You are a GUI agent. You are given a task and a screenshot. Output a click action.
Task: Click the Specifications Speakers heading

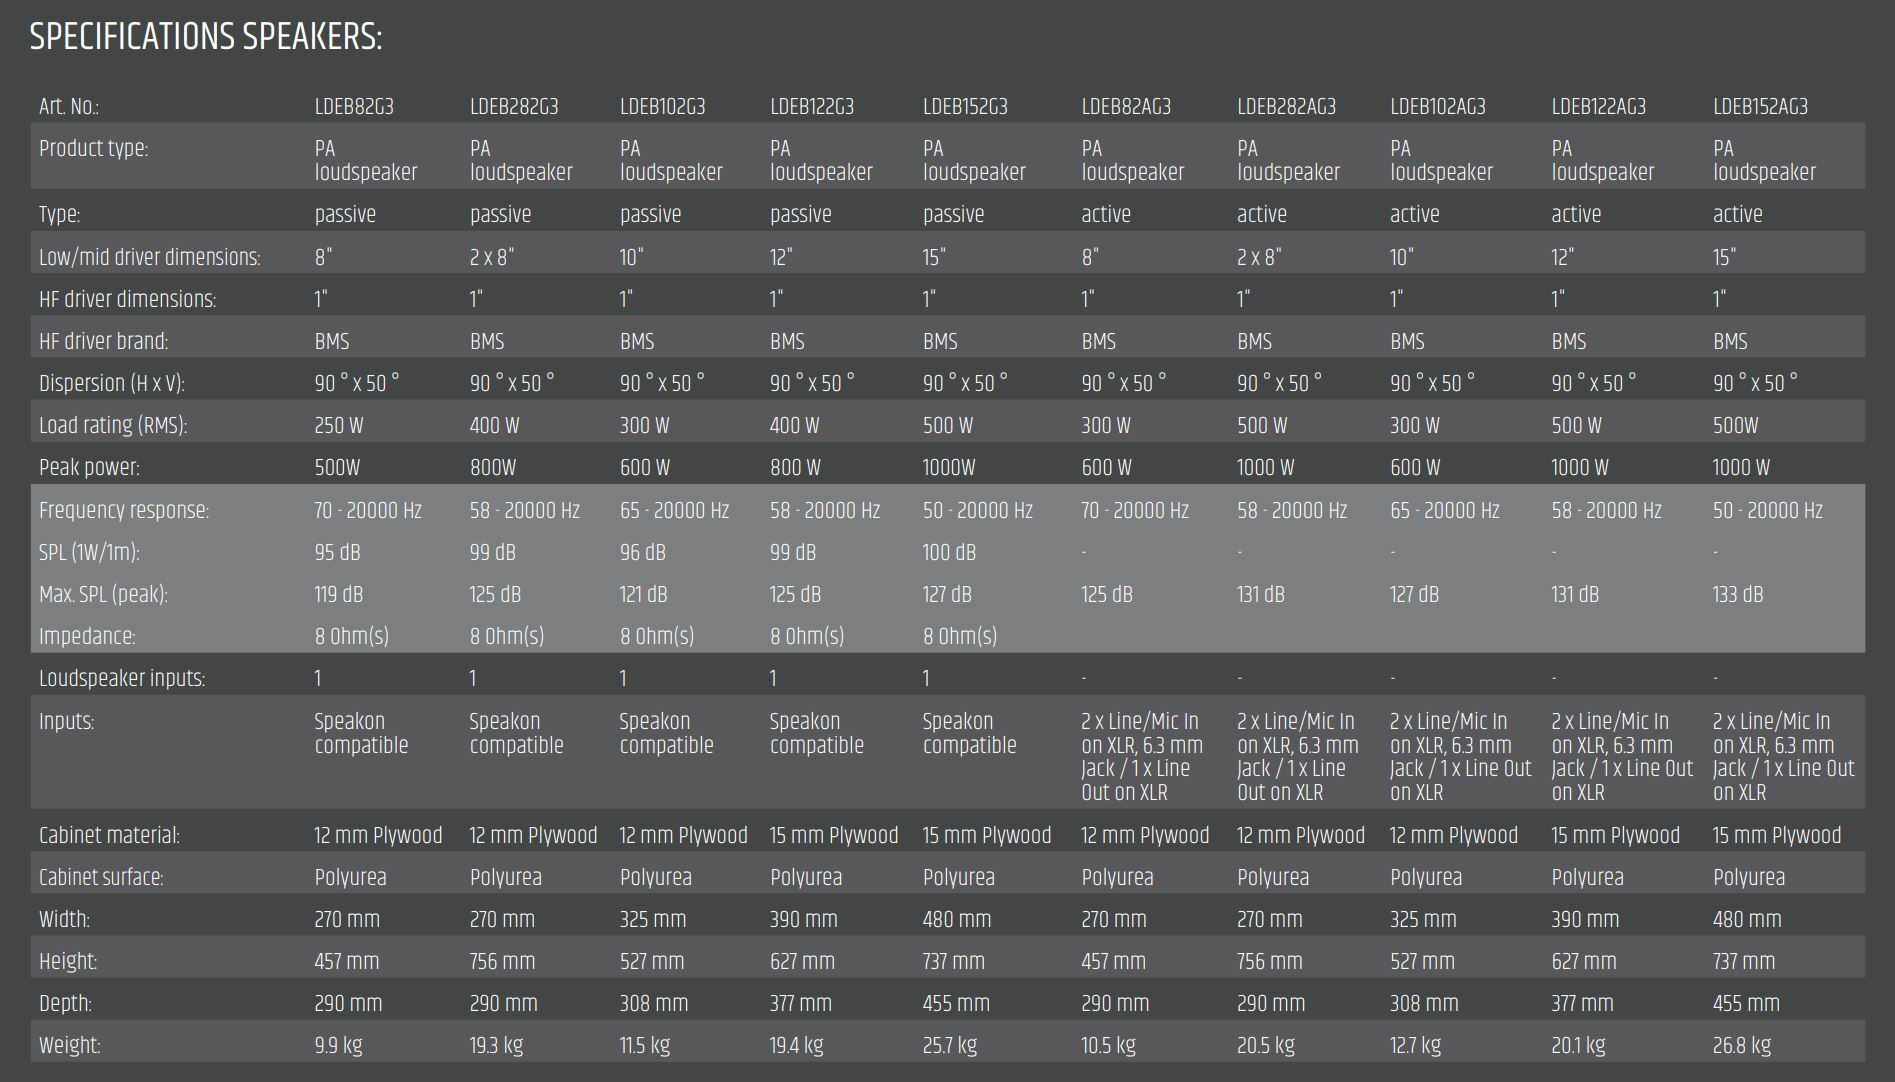(206, 37)
